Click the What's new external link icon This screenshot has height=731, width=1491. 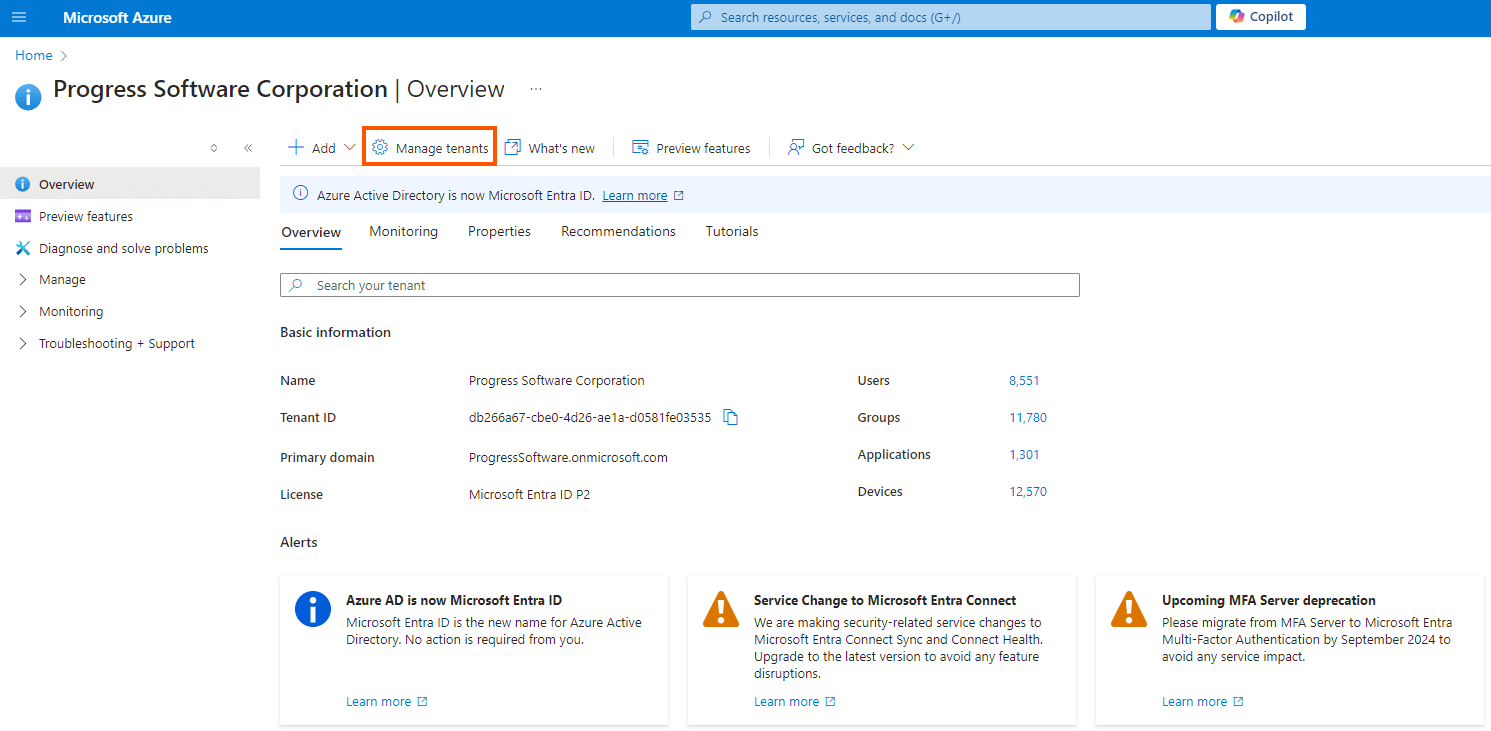(513, 147)
